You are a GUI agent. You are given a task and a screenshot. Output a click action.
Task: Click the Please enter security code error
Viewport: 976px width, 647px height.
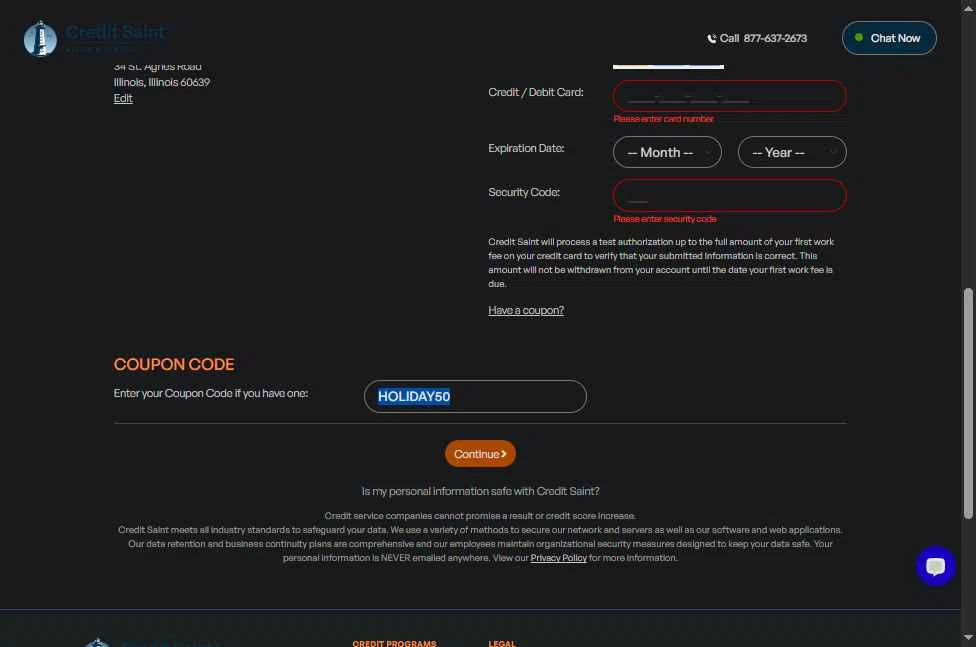pos(665,219)
